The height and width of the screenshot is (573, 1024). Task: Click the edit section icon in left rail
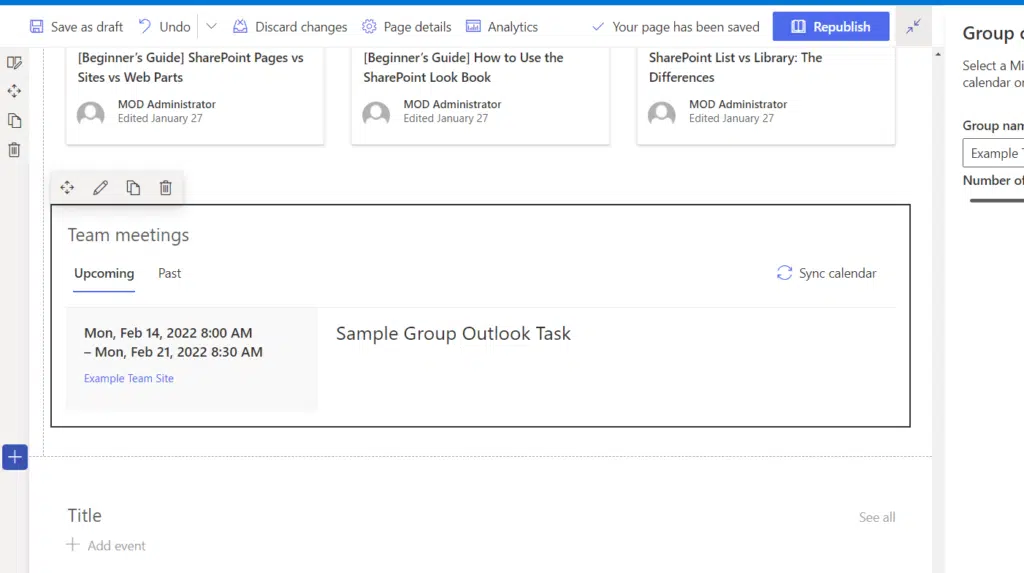[14, 63]
